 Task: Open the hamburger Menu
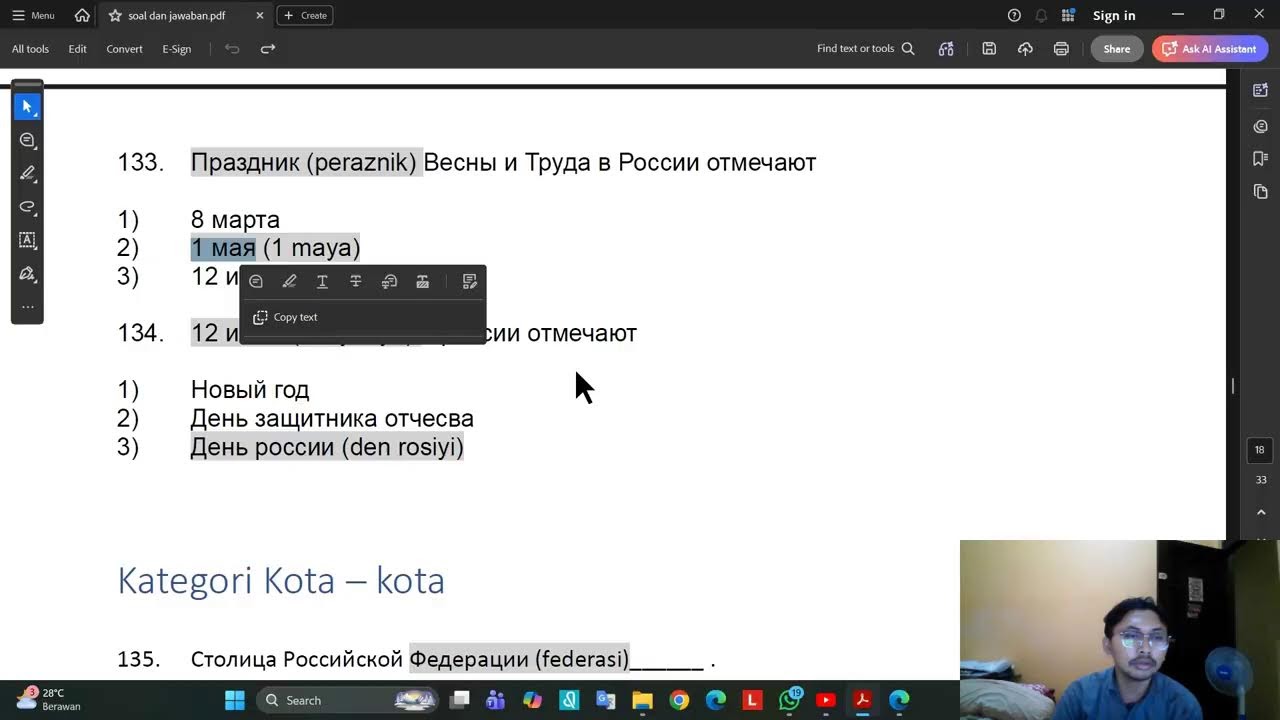(x=33, y=15)
